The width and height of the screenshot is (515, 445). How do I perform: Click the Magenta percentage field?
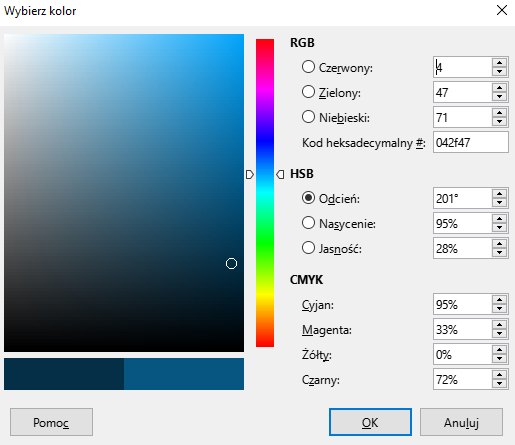(x=462, y=329)
